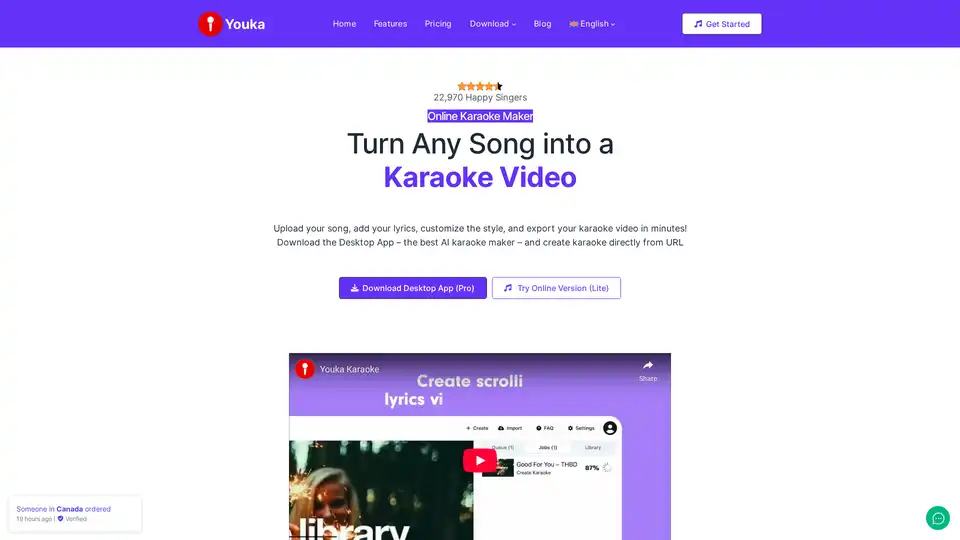Click the Online Karaoke Maker highlighted label
The width and height of the screenshot is (960, 540).
pos(480,116)
